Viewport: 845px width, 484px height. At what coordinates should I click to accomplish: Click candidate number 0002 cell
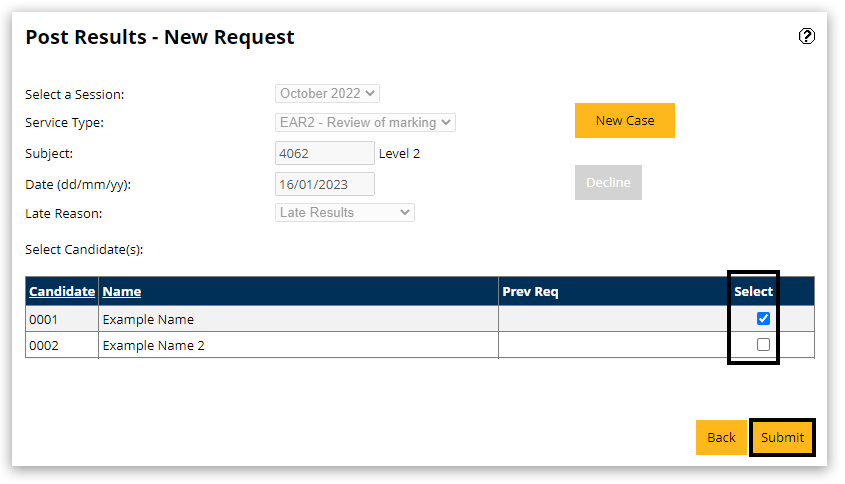(x=44, y=346)
